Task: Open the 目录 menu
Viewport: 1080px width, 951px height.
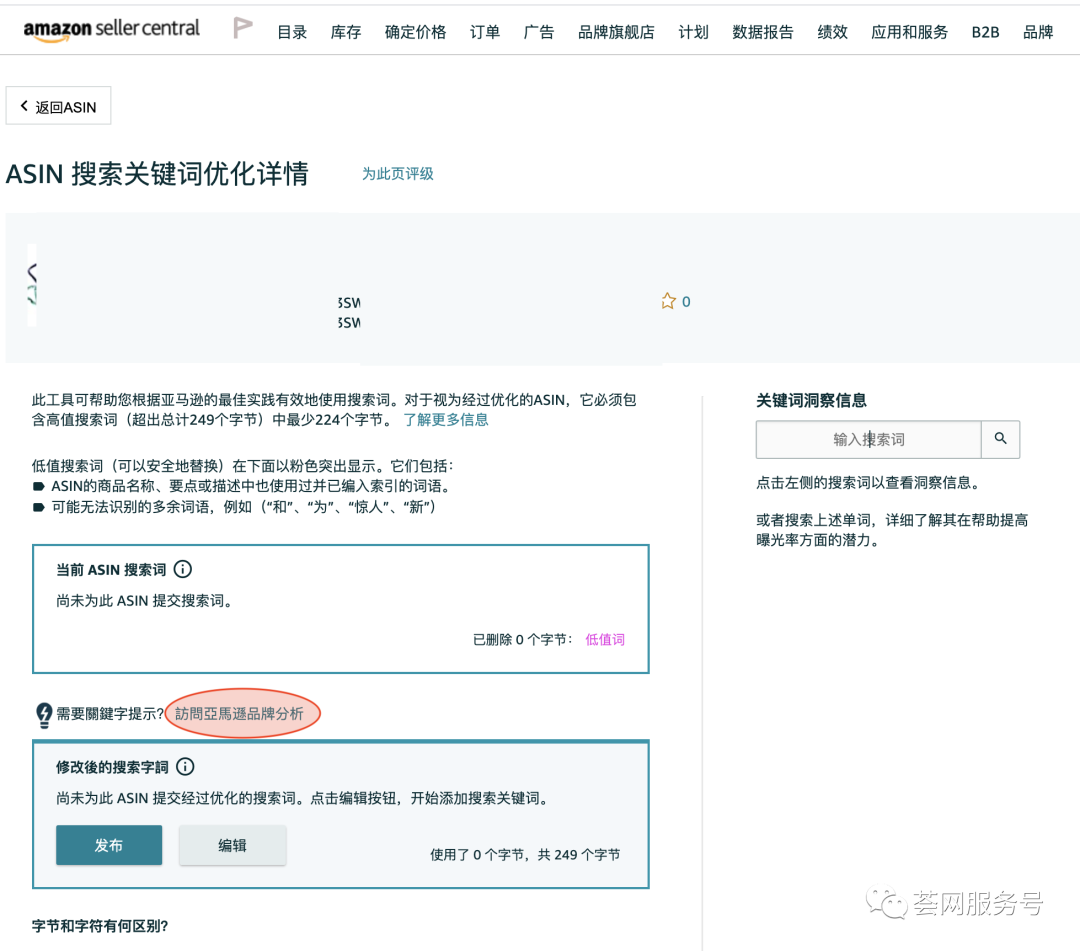Action: pyautogui.click(x=292, y=32)
